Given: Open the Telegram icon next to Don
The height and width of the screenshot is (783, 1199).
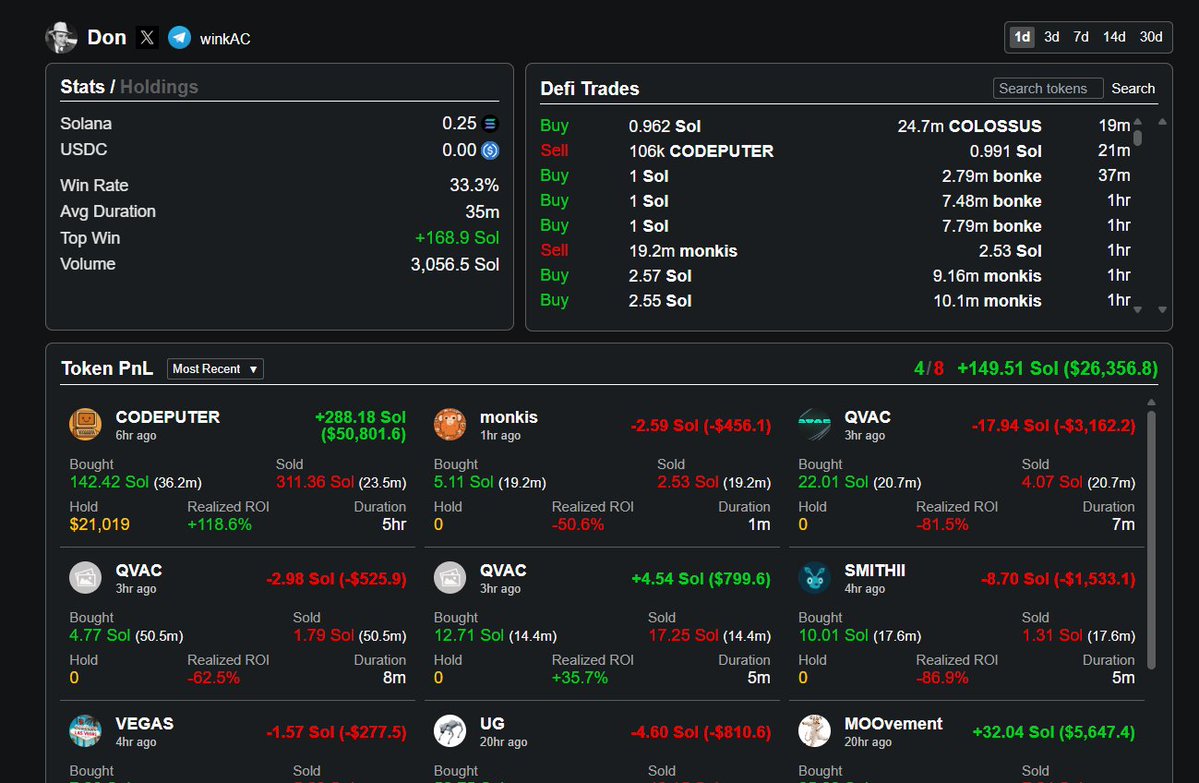Looking at the screenshot, I should (179, 37).
